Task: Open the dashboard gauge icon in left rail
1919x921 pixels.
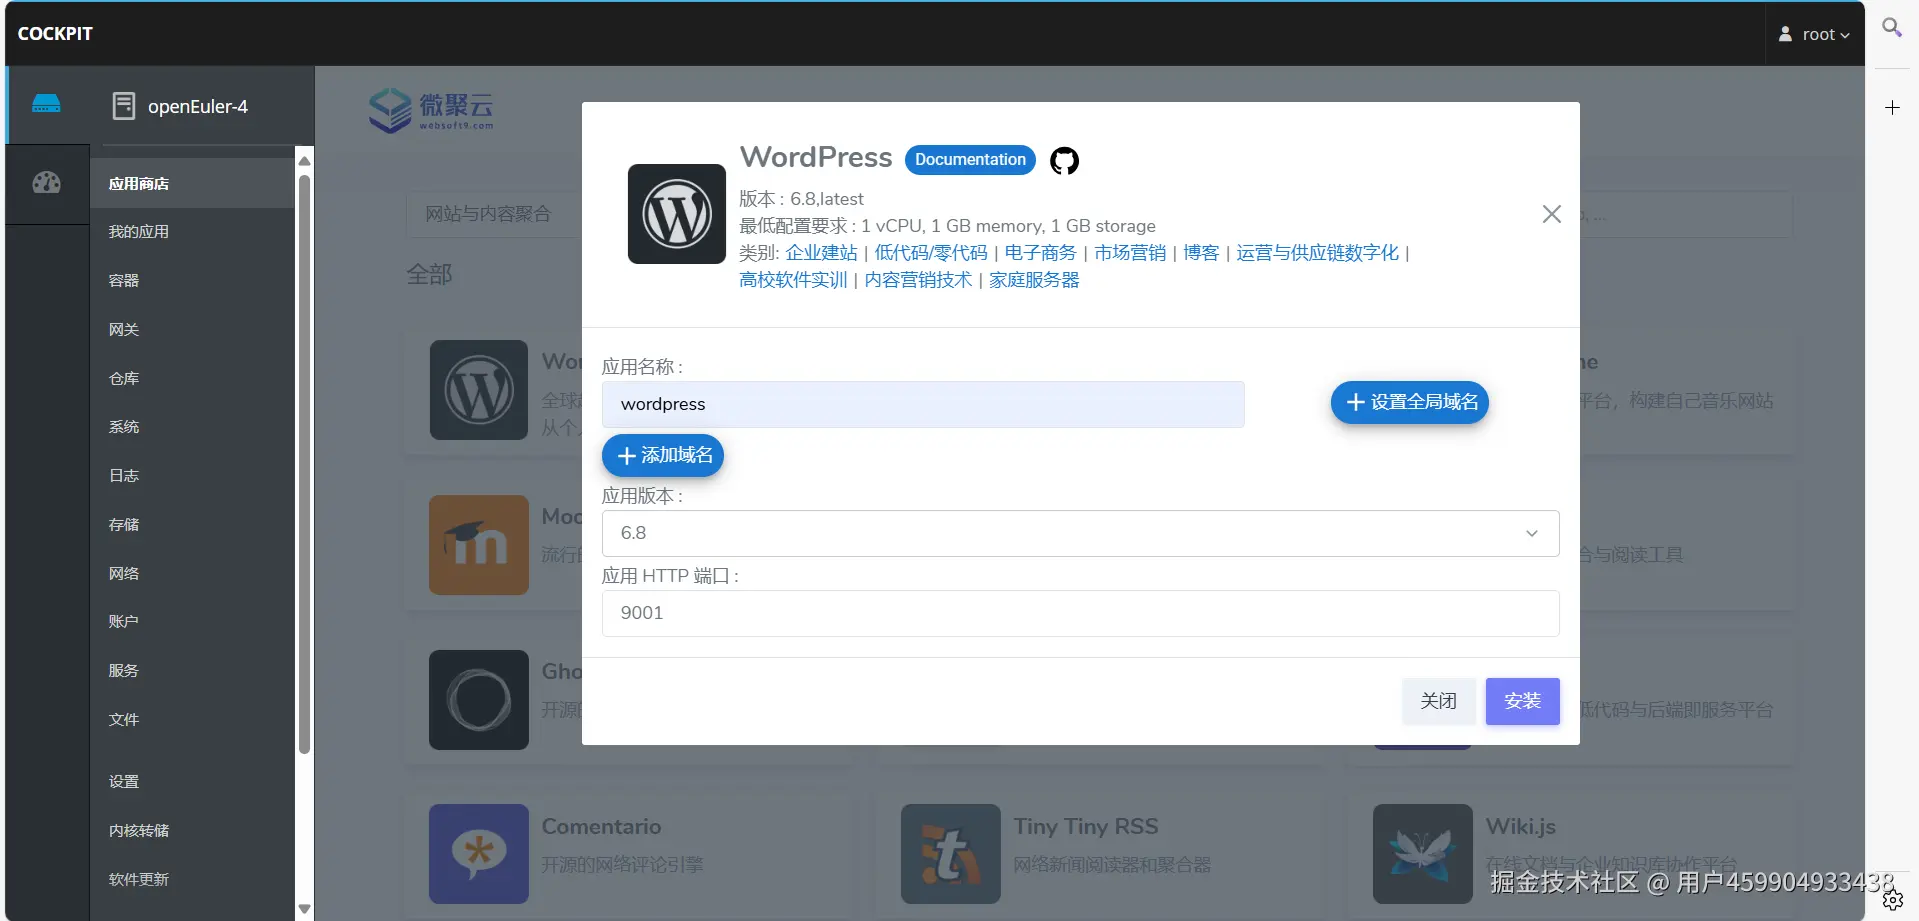Action: pyautogui.click(x=46, y=183)
